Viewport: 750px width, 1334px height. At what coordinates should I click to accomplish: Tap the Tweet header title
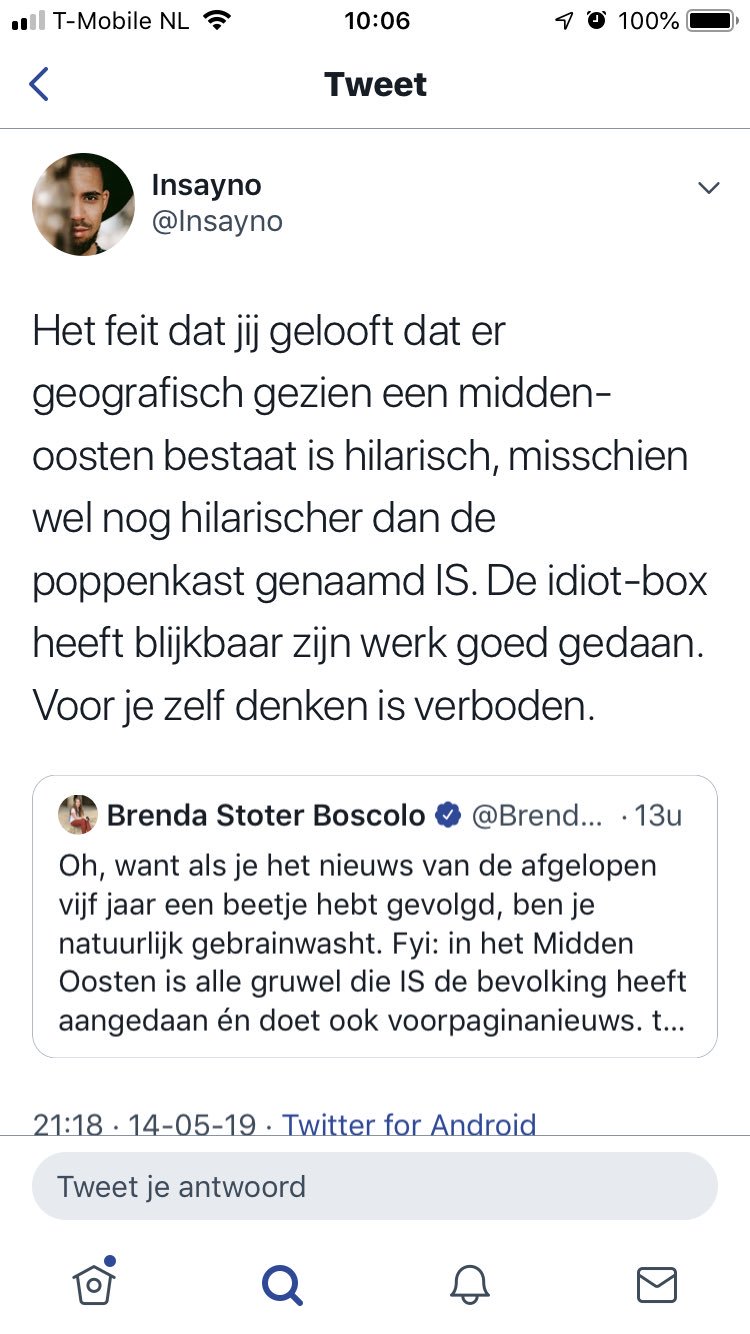click(375, 84)
